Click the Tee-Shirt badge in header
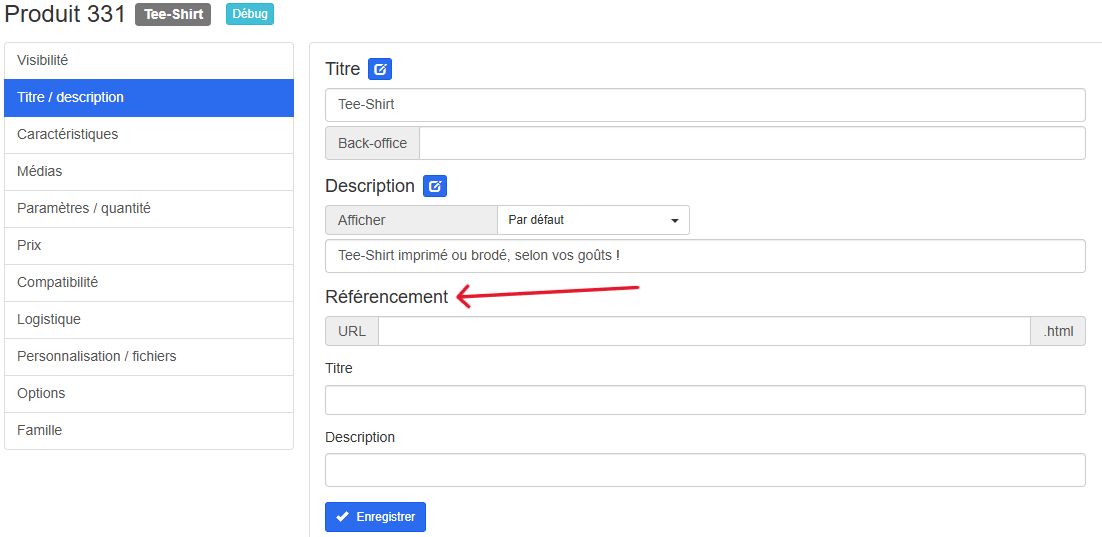Screen dimensions: 1102x537 pyautogui.click(x=173, y=14)
